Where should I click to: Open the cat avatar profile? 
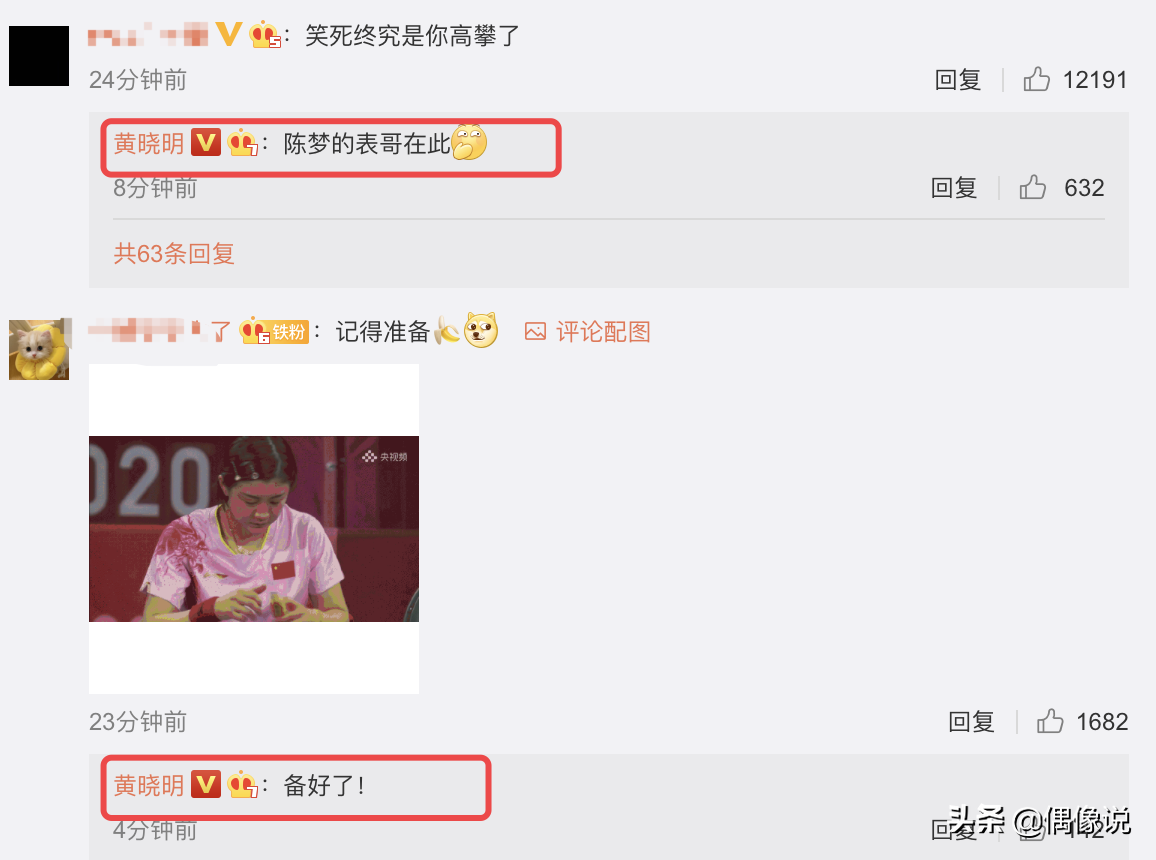(x=39, y=349)
